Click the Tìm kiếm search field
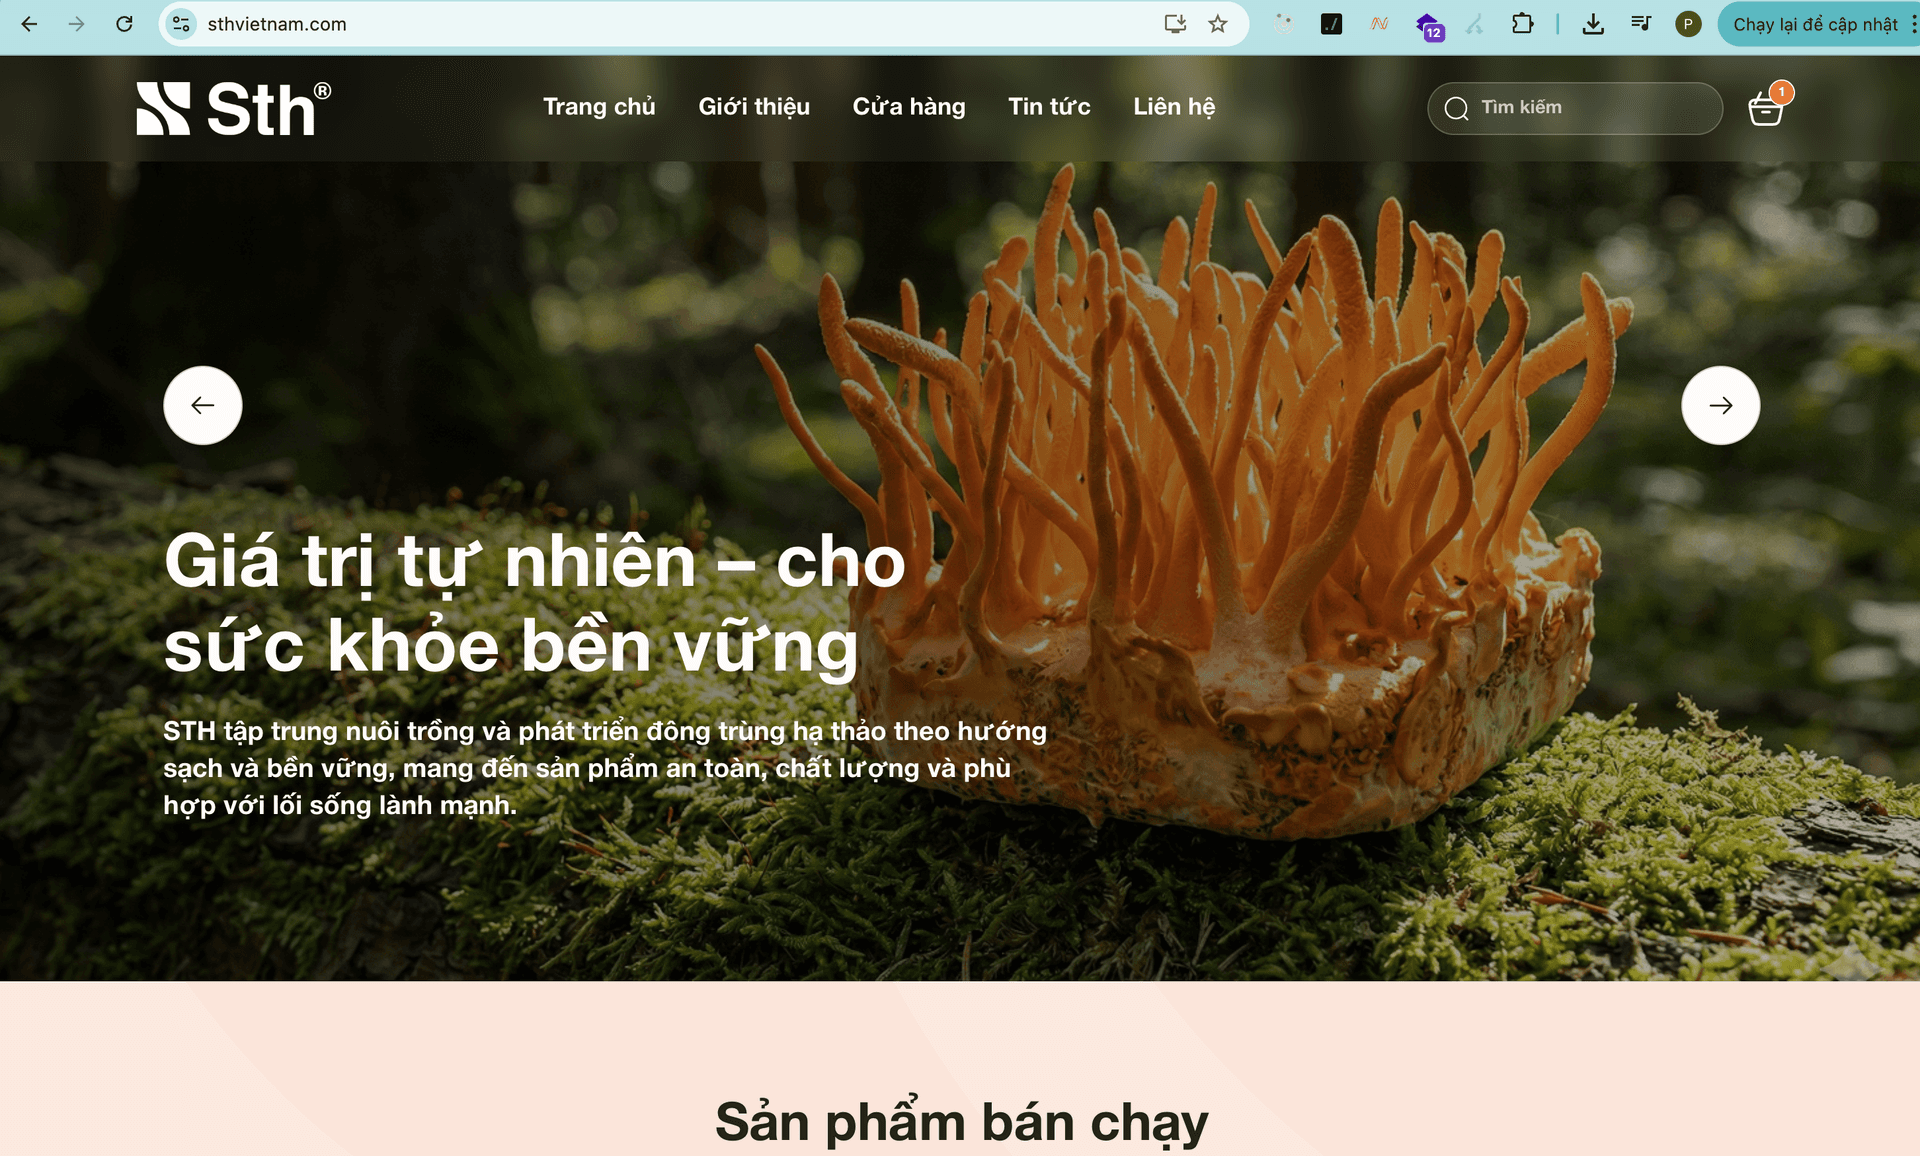This screenshot has width=1920, height=1156. [1575, 108]
